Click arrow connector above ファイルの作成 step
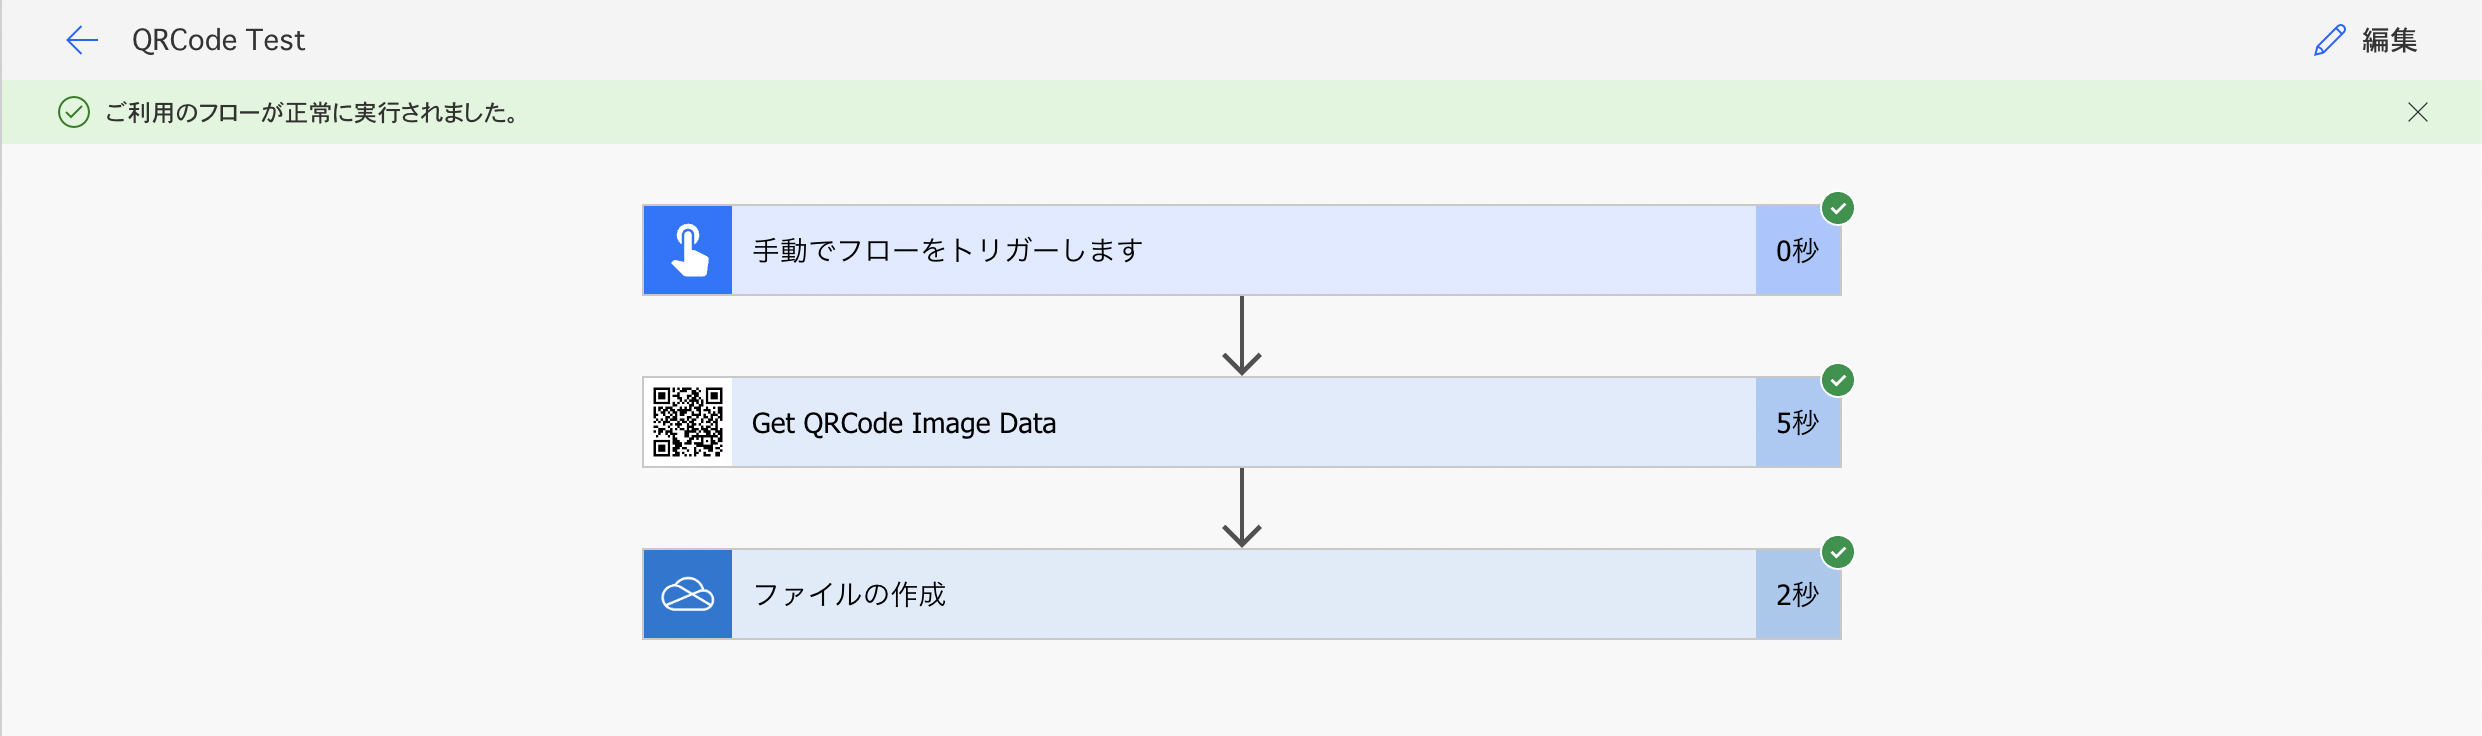Screen dimensions: 2482x736 pos(1242,508)
